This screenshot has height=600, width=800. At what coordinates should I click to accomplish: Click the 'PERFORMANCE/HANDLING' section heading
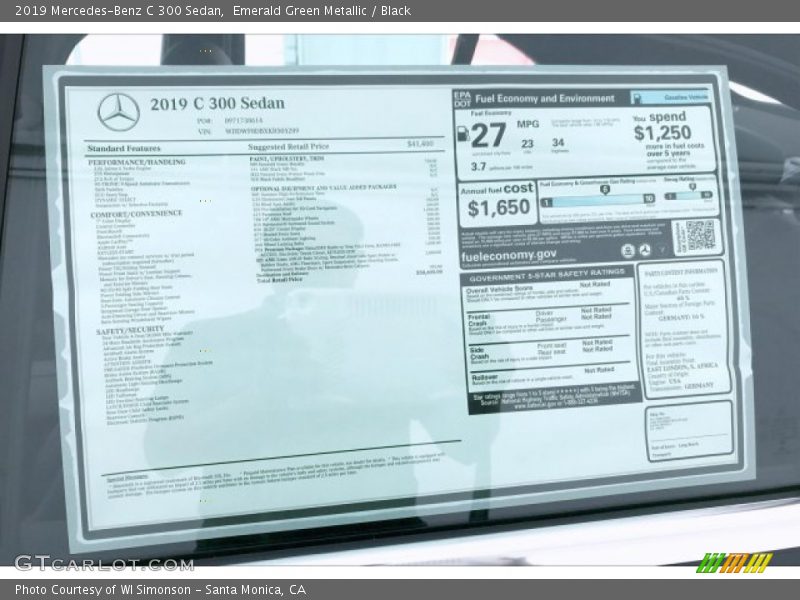[137, 162]
